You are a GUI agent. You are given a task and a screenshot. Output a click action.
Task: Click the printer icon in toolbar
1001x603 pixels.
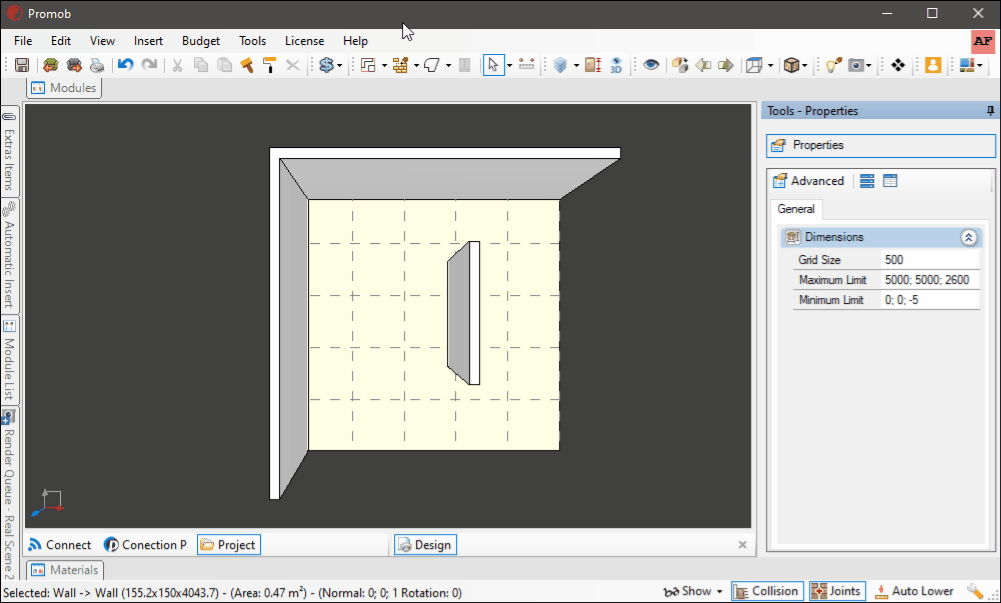coord(97,65)
